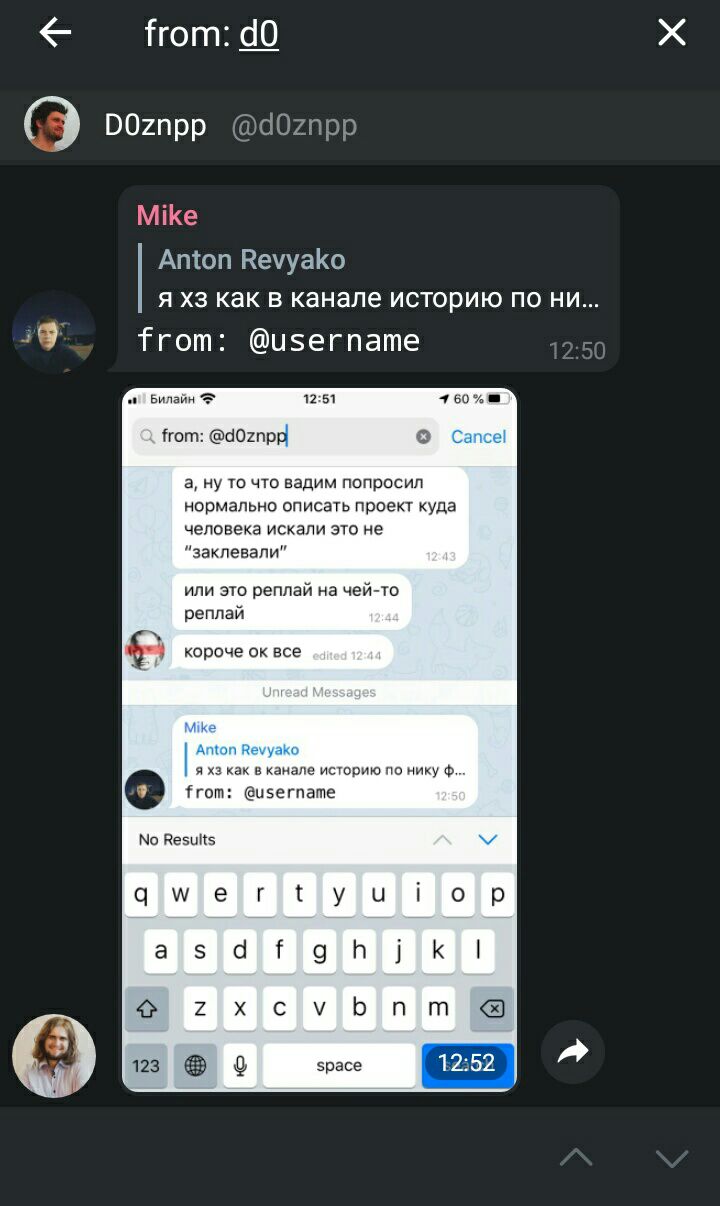Tap Cancel in the embedded screenshot
720x1206 pixels.
tap(478, 436)
